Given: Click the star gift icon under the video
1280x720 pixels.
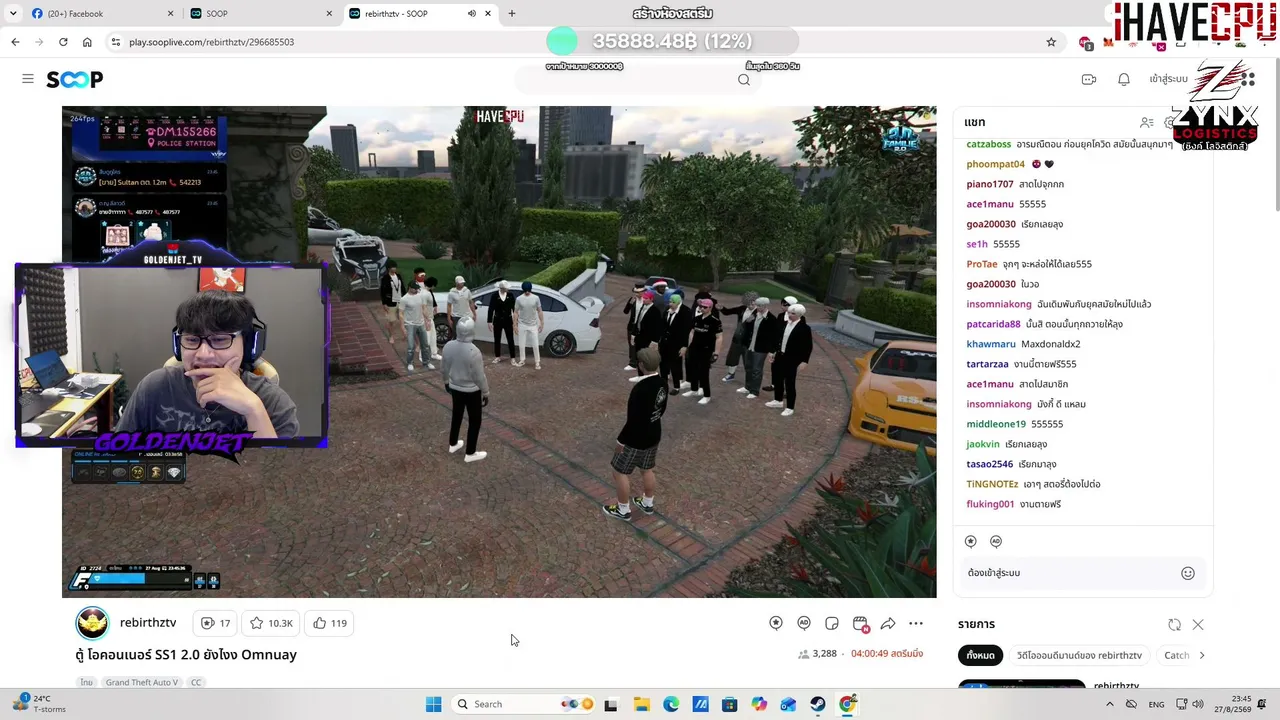Looking at the screenshot, I should click(x=776, y=623).
